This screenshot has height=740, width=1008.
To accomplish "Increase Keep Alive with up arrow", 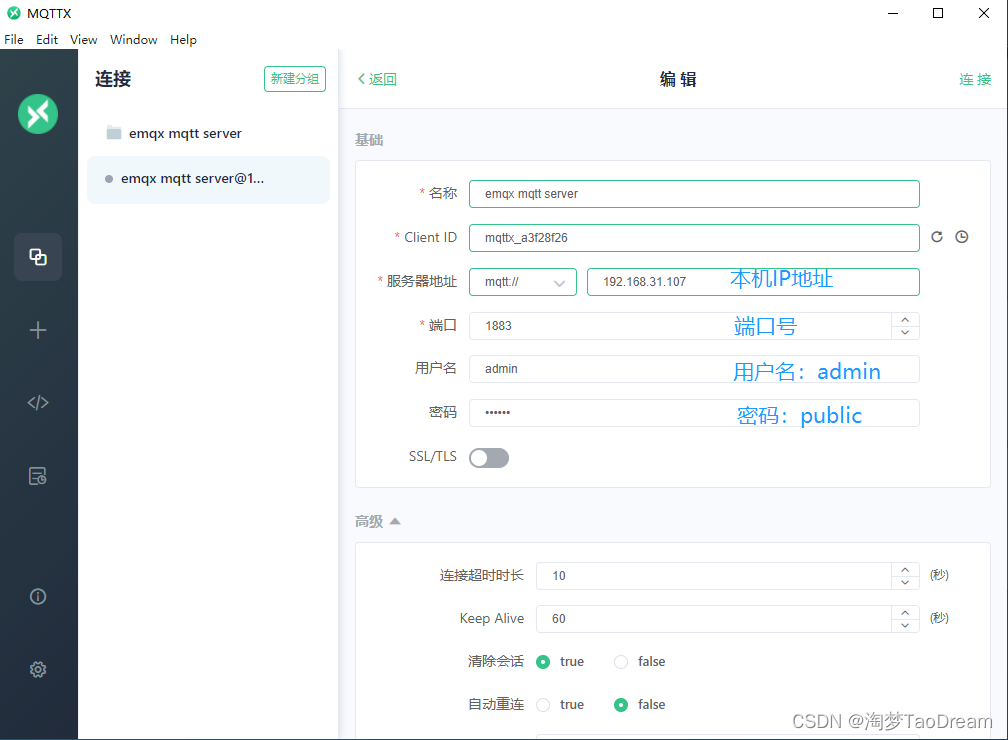I will [x=905, y=613].
